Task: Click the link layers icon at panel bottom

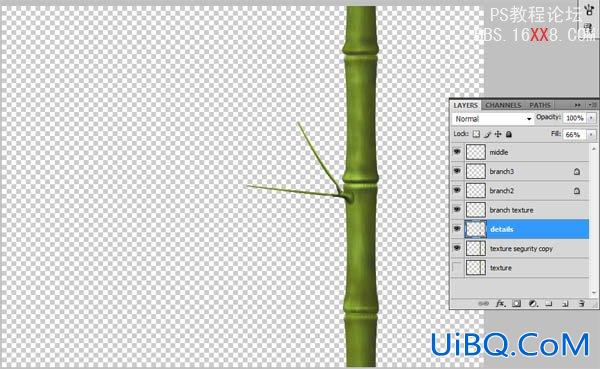Action: pos(484,304)
